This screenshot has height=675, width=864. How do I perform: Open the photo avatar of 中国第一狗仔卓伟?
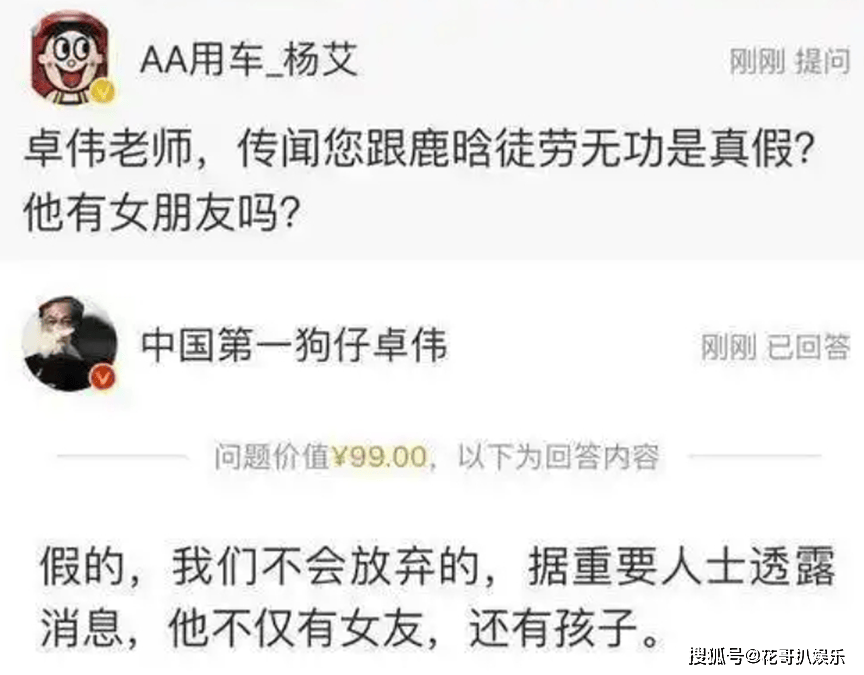tap(70, 344)
